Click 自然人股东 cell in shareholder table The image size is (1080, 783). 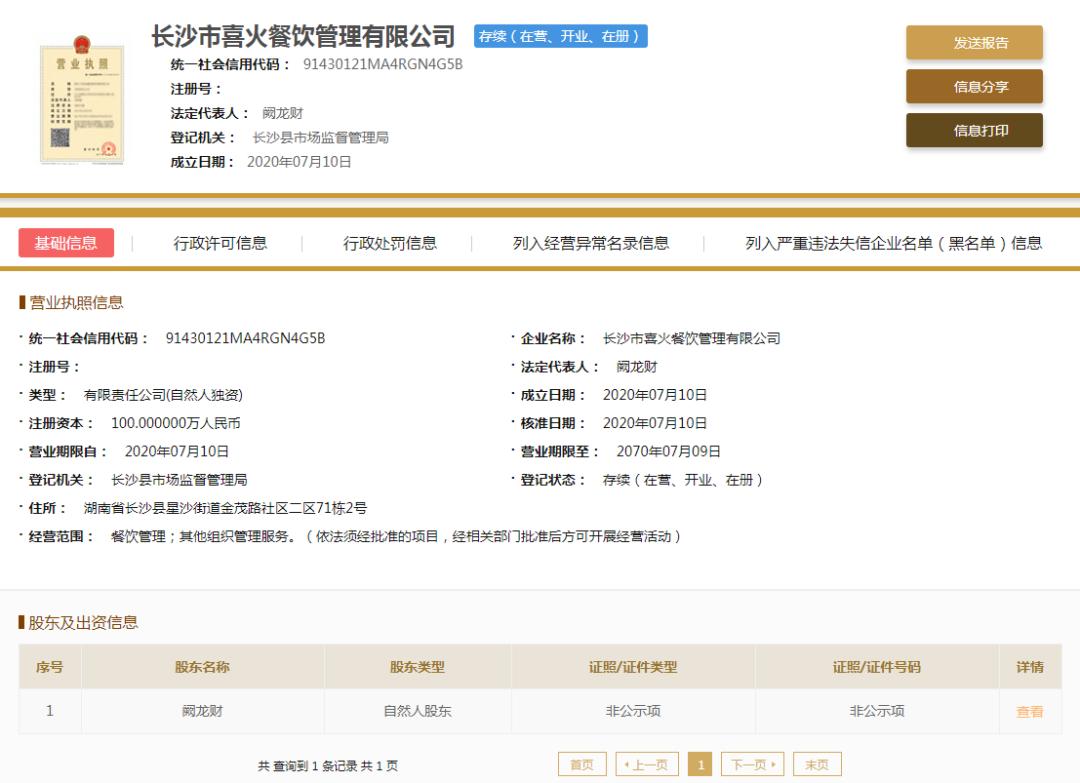(x=417, y=711)
